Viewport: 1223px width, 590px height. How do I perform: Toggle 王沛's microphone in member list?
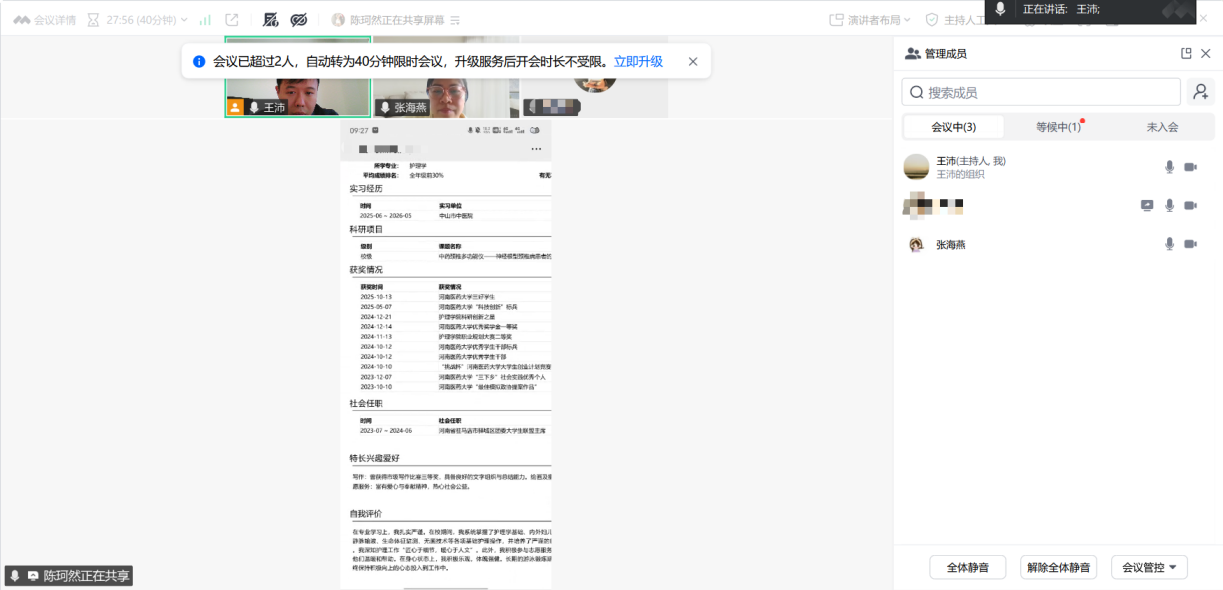point(1169,167)
